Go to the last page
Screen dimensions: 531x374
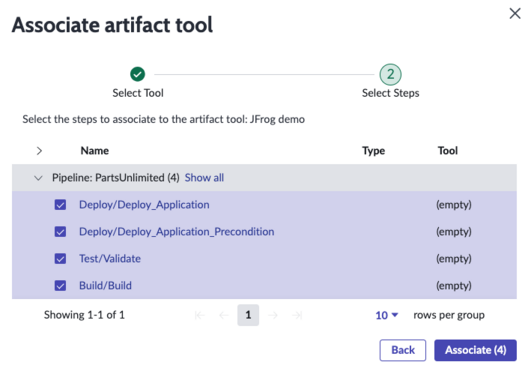click(297, 315)
